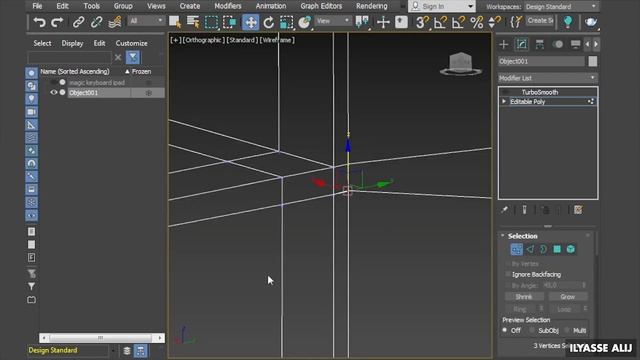
Task: Open the Modifier List dropdown
Action: (548, 78)
